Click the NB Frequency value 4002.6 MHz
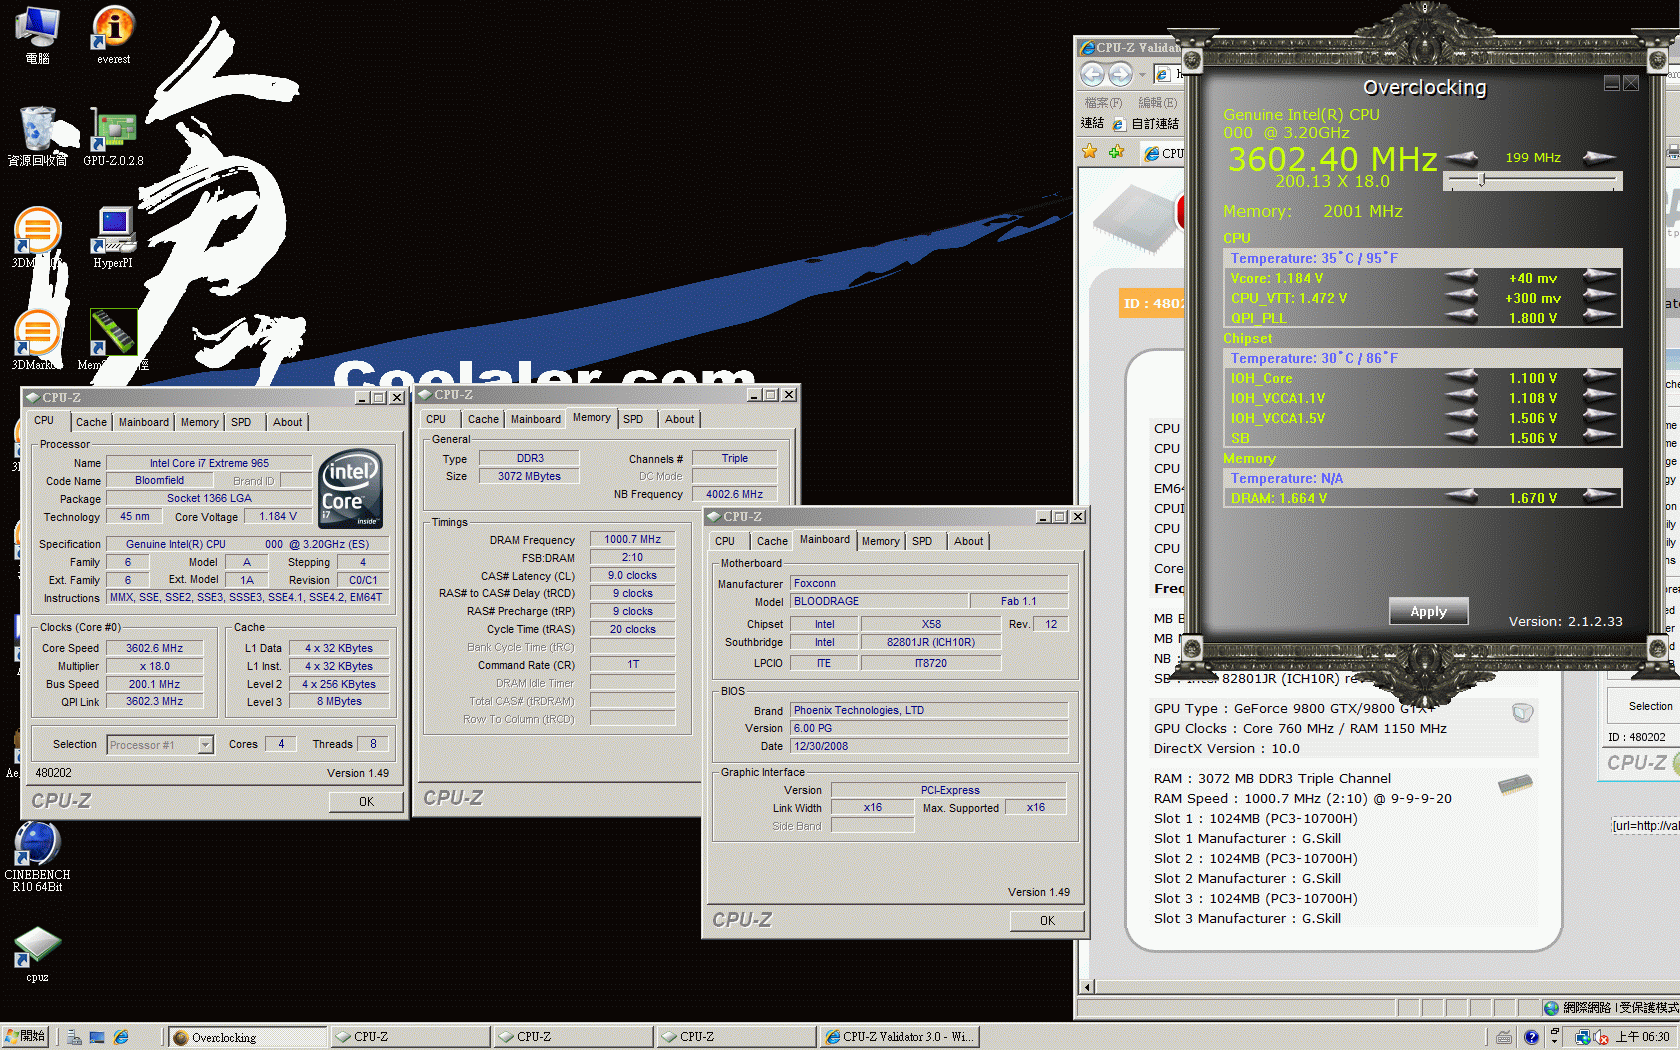 734,494
